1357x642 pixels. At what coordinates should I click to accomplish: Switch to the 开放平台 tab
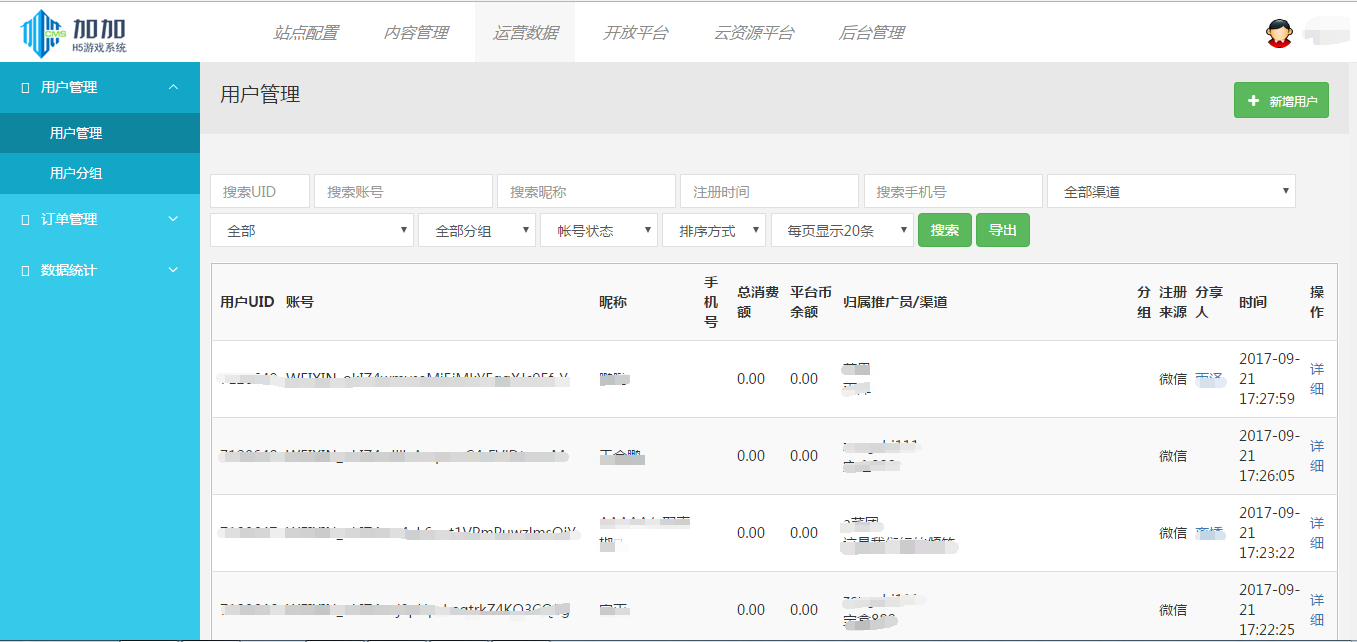point(636,31)
